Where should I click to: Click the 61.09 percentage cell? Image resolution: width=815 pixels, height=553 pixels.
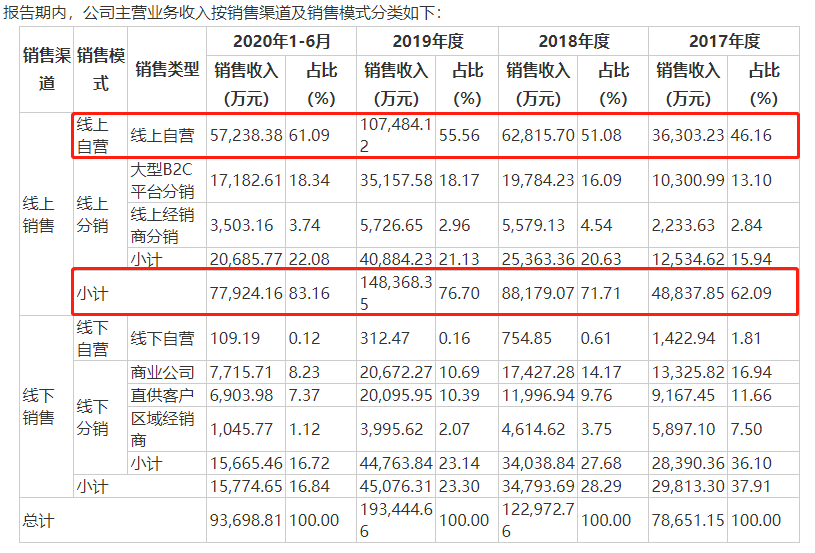coord(309,135)
